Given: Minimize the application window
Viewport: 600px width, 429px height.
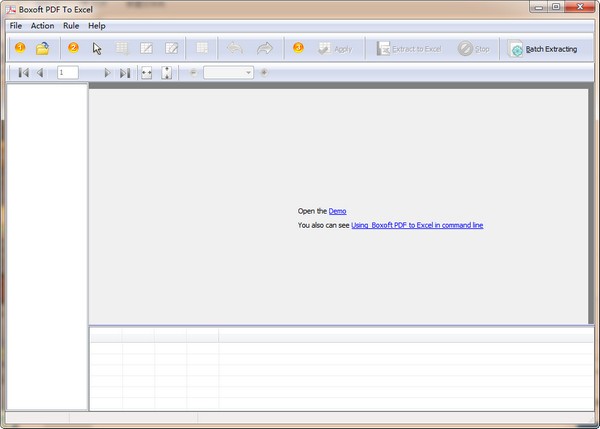Looking at the screenshot, I should pos(539,7).
